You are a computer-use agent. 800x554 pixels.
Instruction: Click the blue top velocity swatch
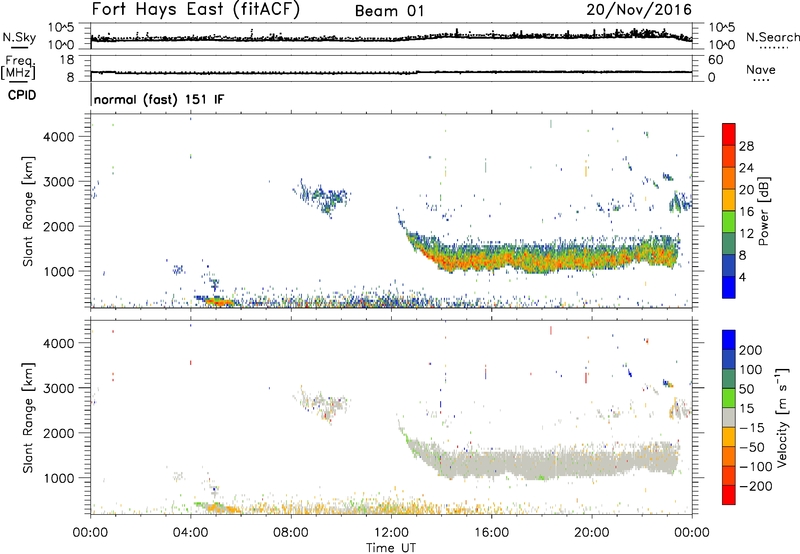[729, 340]
